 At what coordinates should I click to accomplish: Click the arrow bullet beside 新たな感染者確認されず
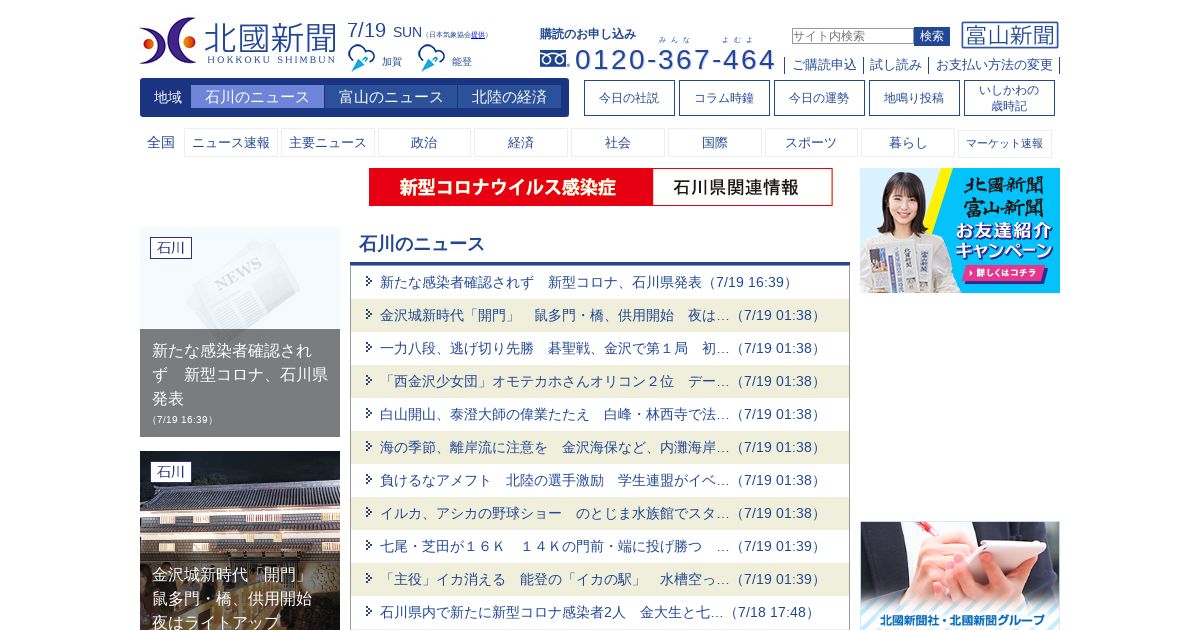click(369, 281)
